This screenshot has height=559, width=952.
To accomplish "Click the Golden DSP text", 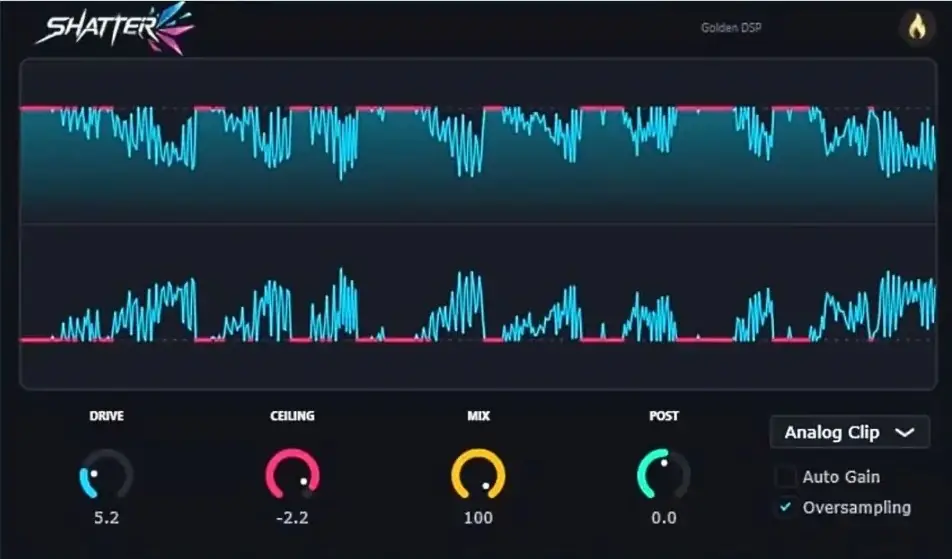I will 731,27.
